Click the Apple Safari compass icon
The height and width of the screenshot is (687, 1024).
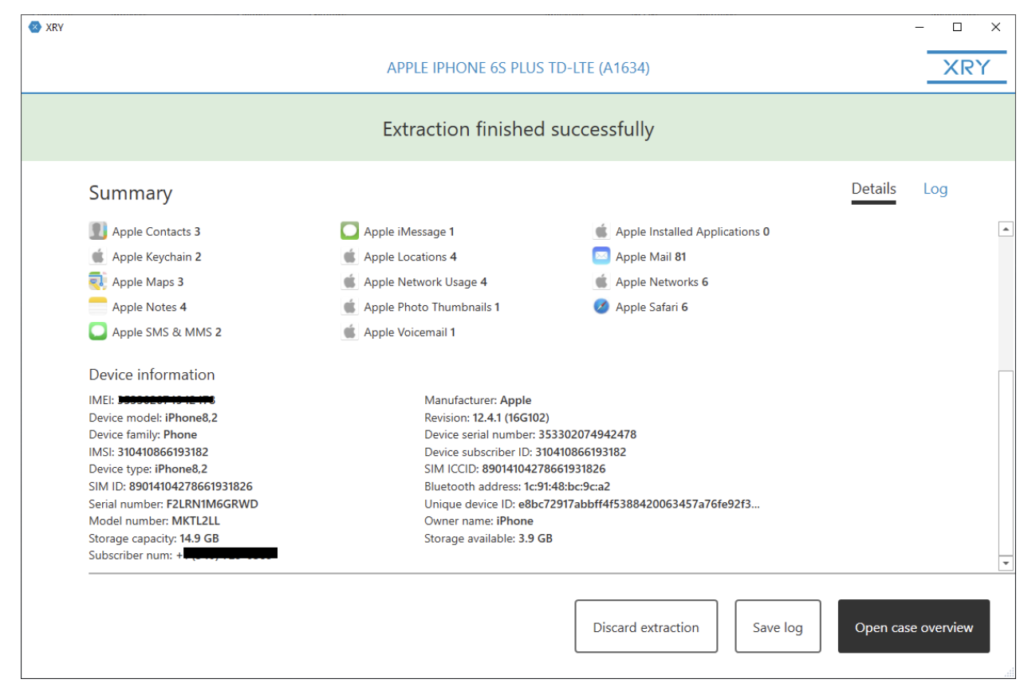[x=601, y=306]
